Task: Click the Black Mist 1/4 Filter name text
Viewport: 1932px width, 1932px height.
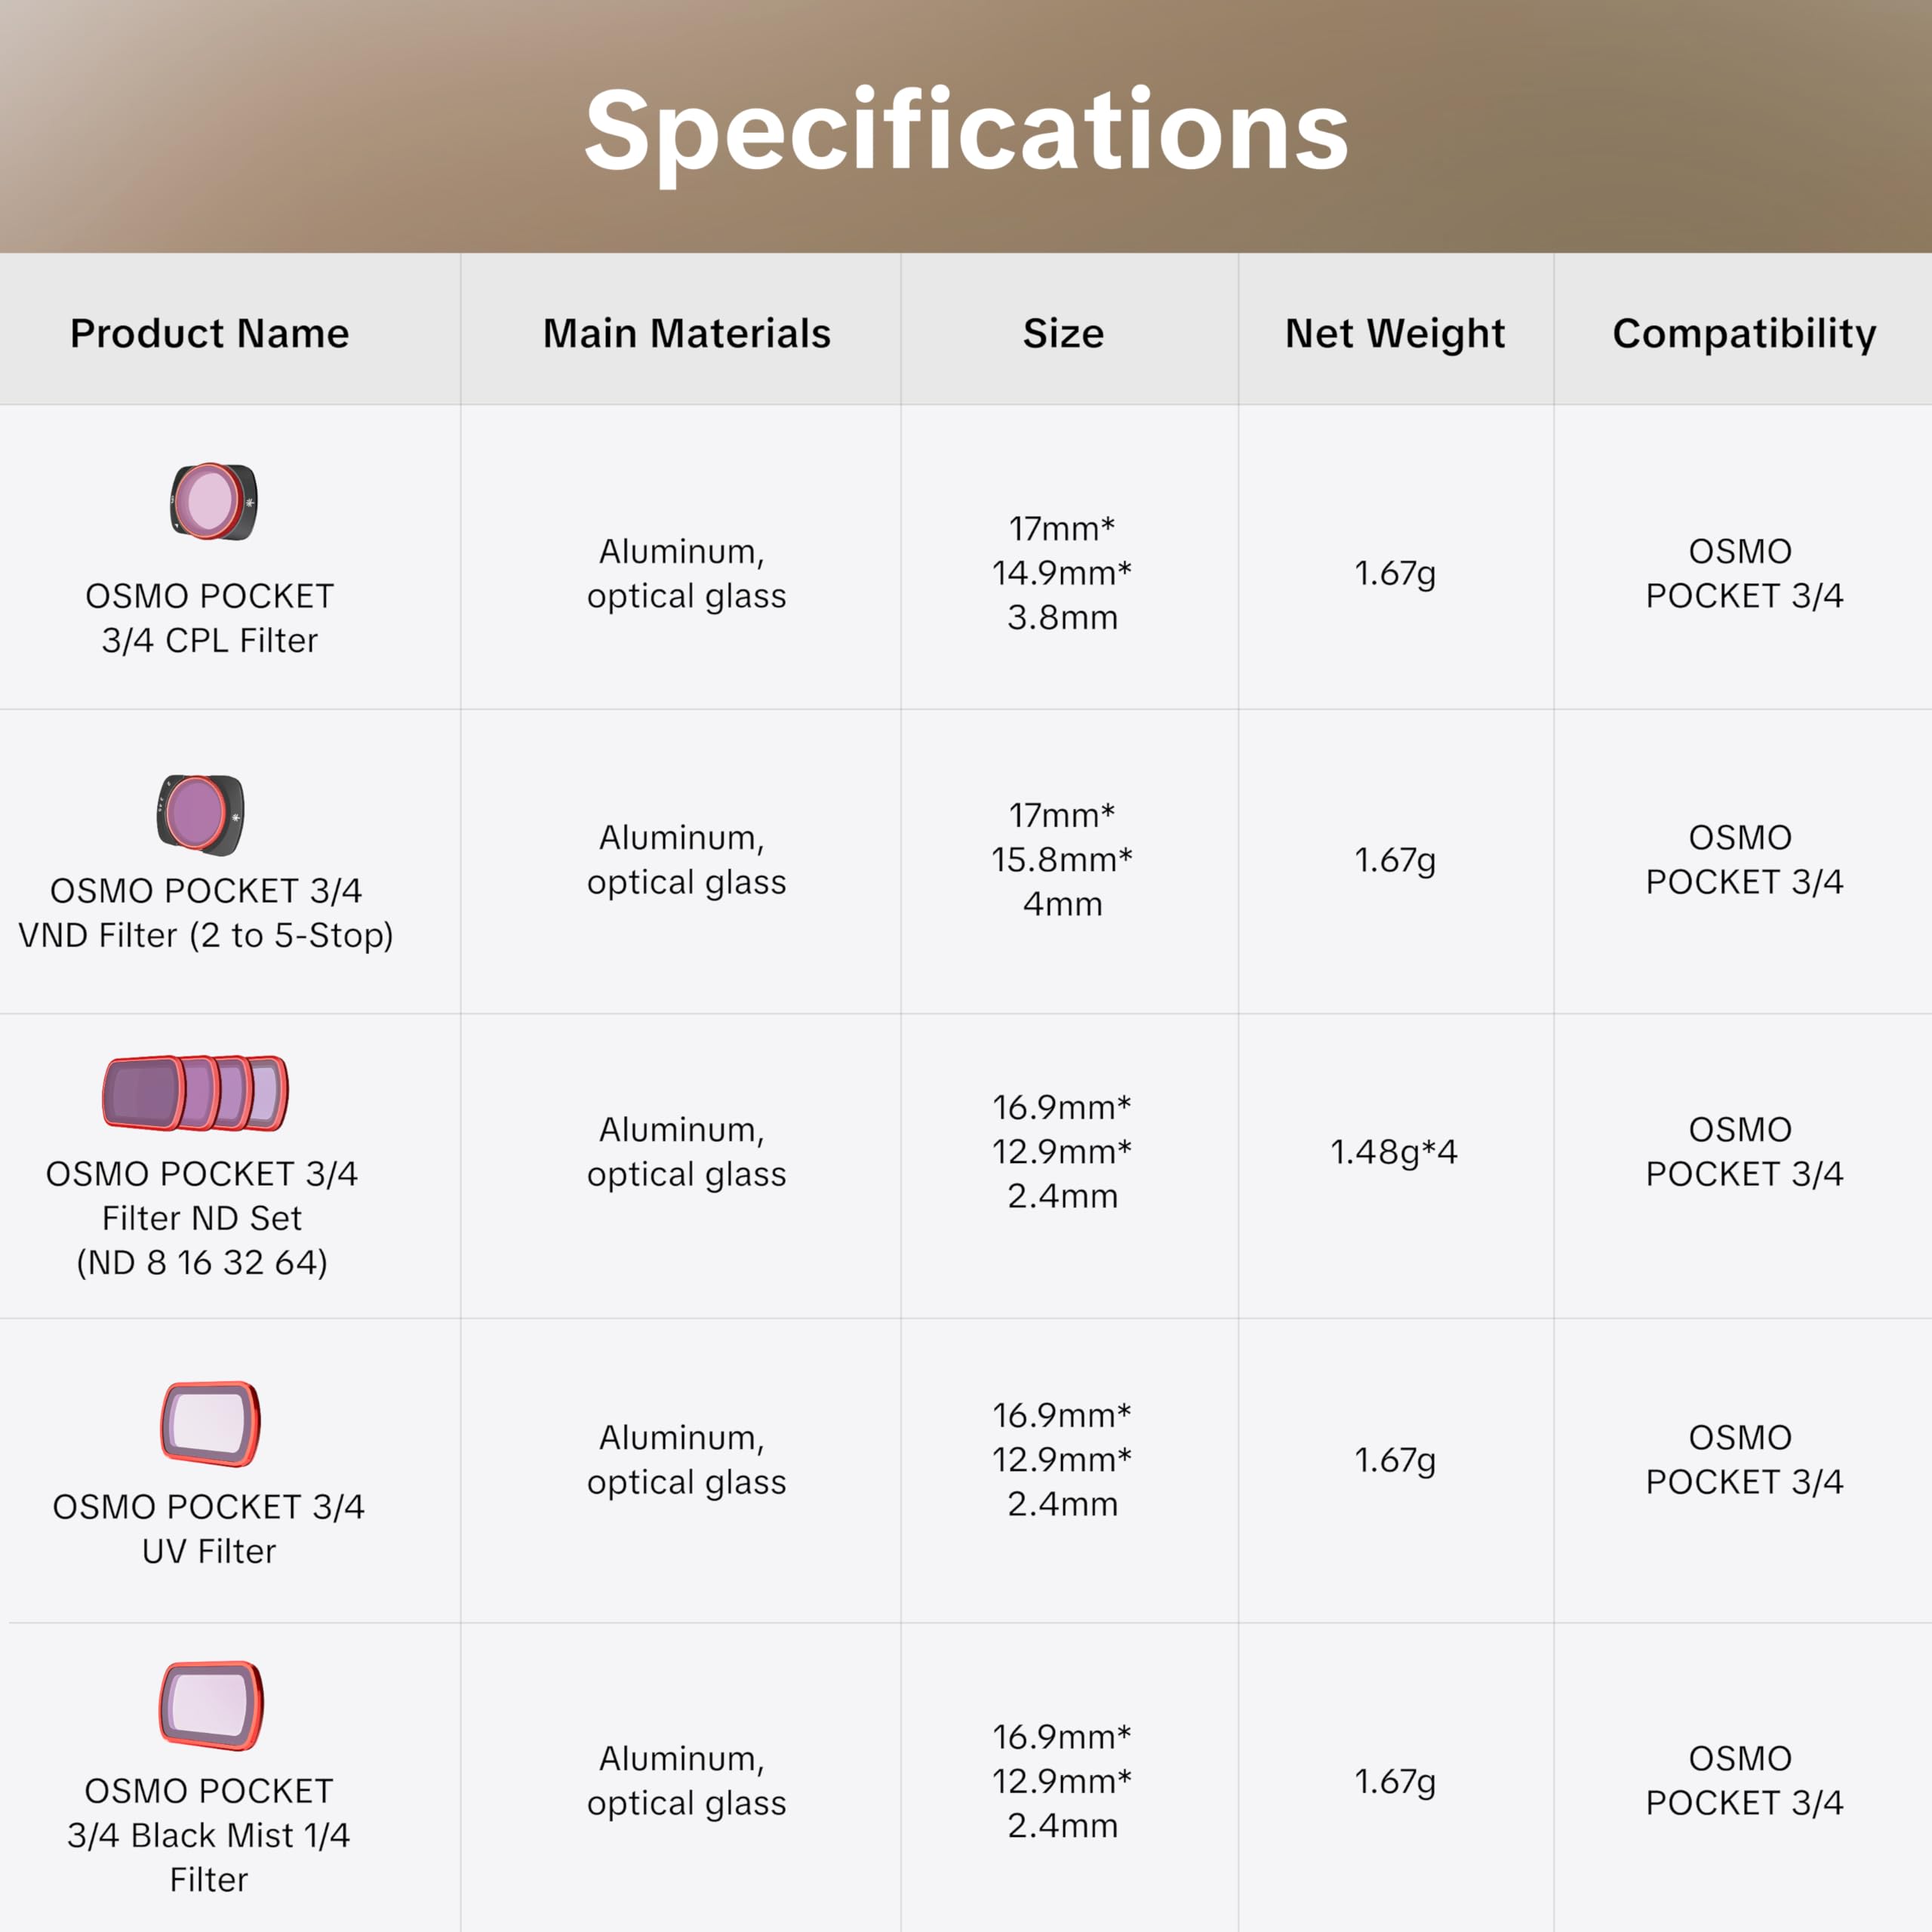Action: tap(209, 1835)
